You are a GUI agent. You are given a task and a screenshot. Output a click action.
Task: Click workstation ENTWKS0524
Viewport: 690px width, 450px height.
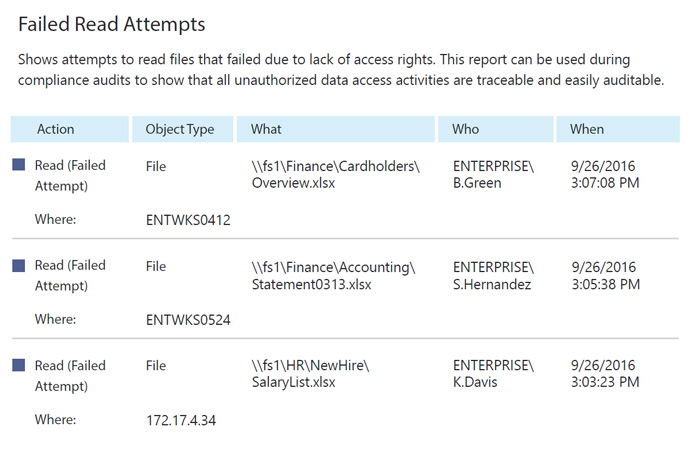[188, 320]
